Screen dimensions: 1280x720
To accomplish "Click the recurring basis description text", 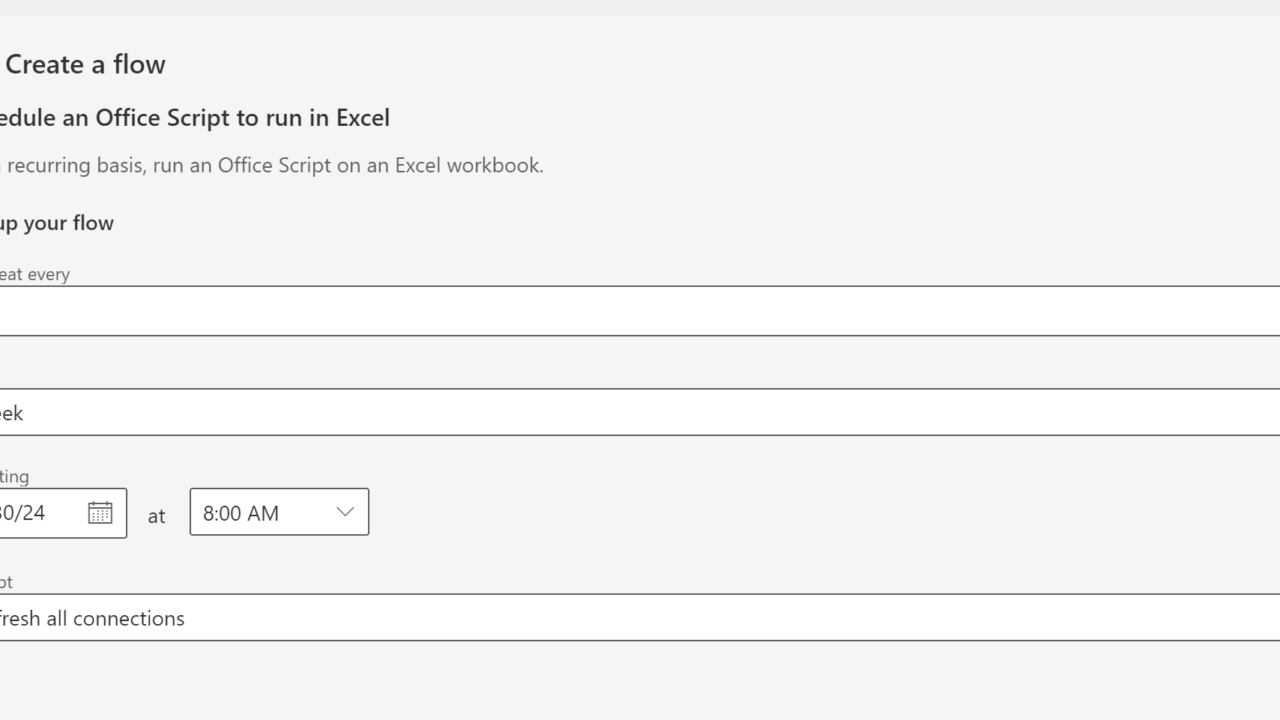I will click(x=200, y=166).
